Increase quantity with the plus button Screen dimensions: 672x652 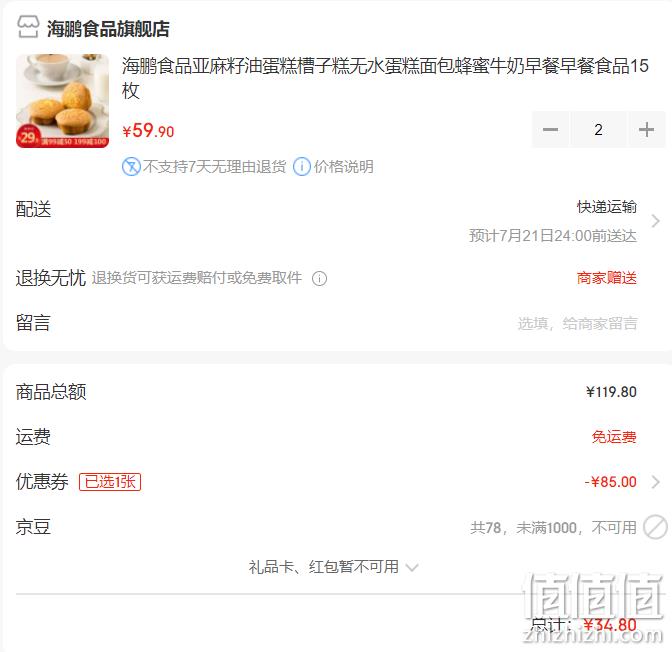[x=646, y=129]
